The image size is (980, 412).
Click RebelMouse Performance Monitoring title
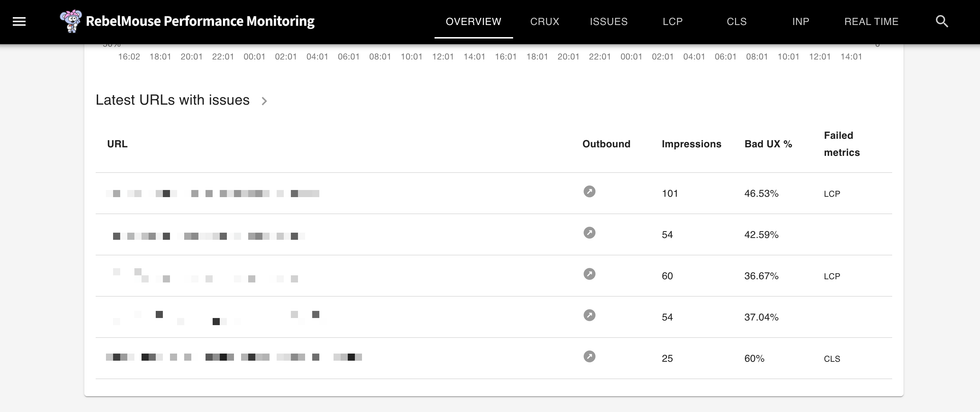[200, 21]
